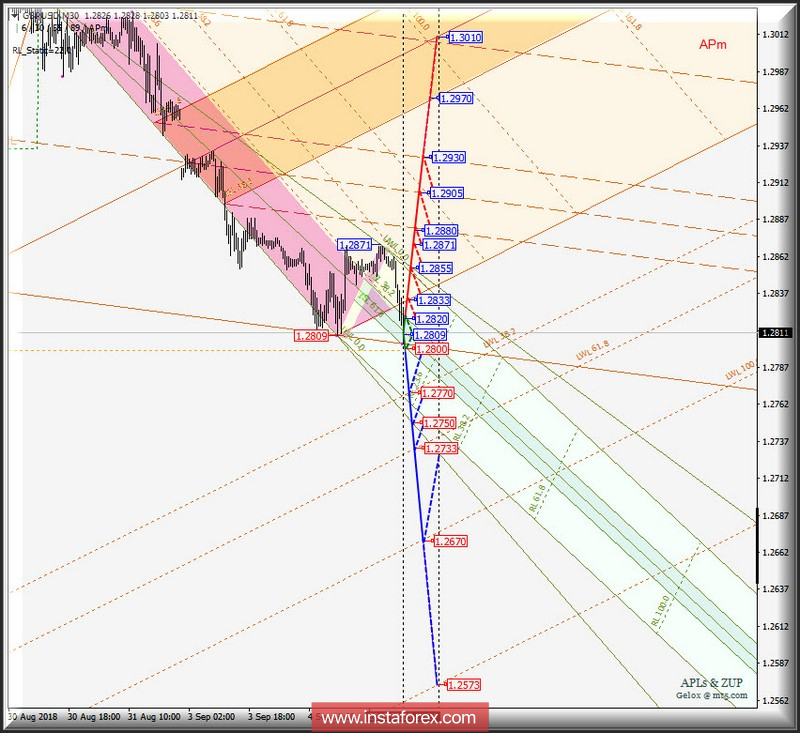Select the 1.2970 price level label
This screenshot has height=733, width=800.
(x=455, y=99)
